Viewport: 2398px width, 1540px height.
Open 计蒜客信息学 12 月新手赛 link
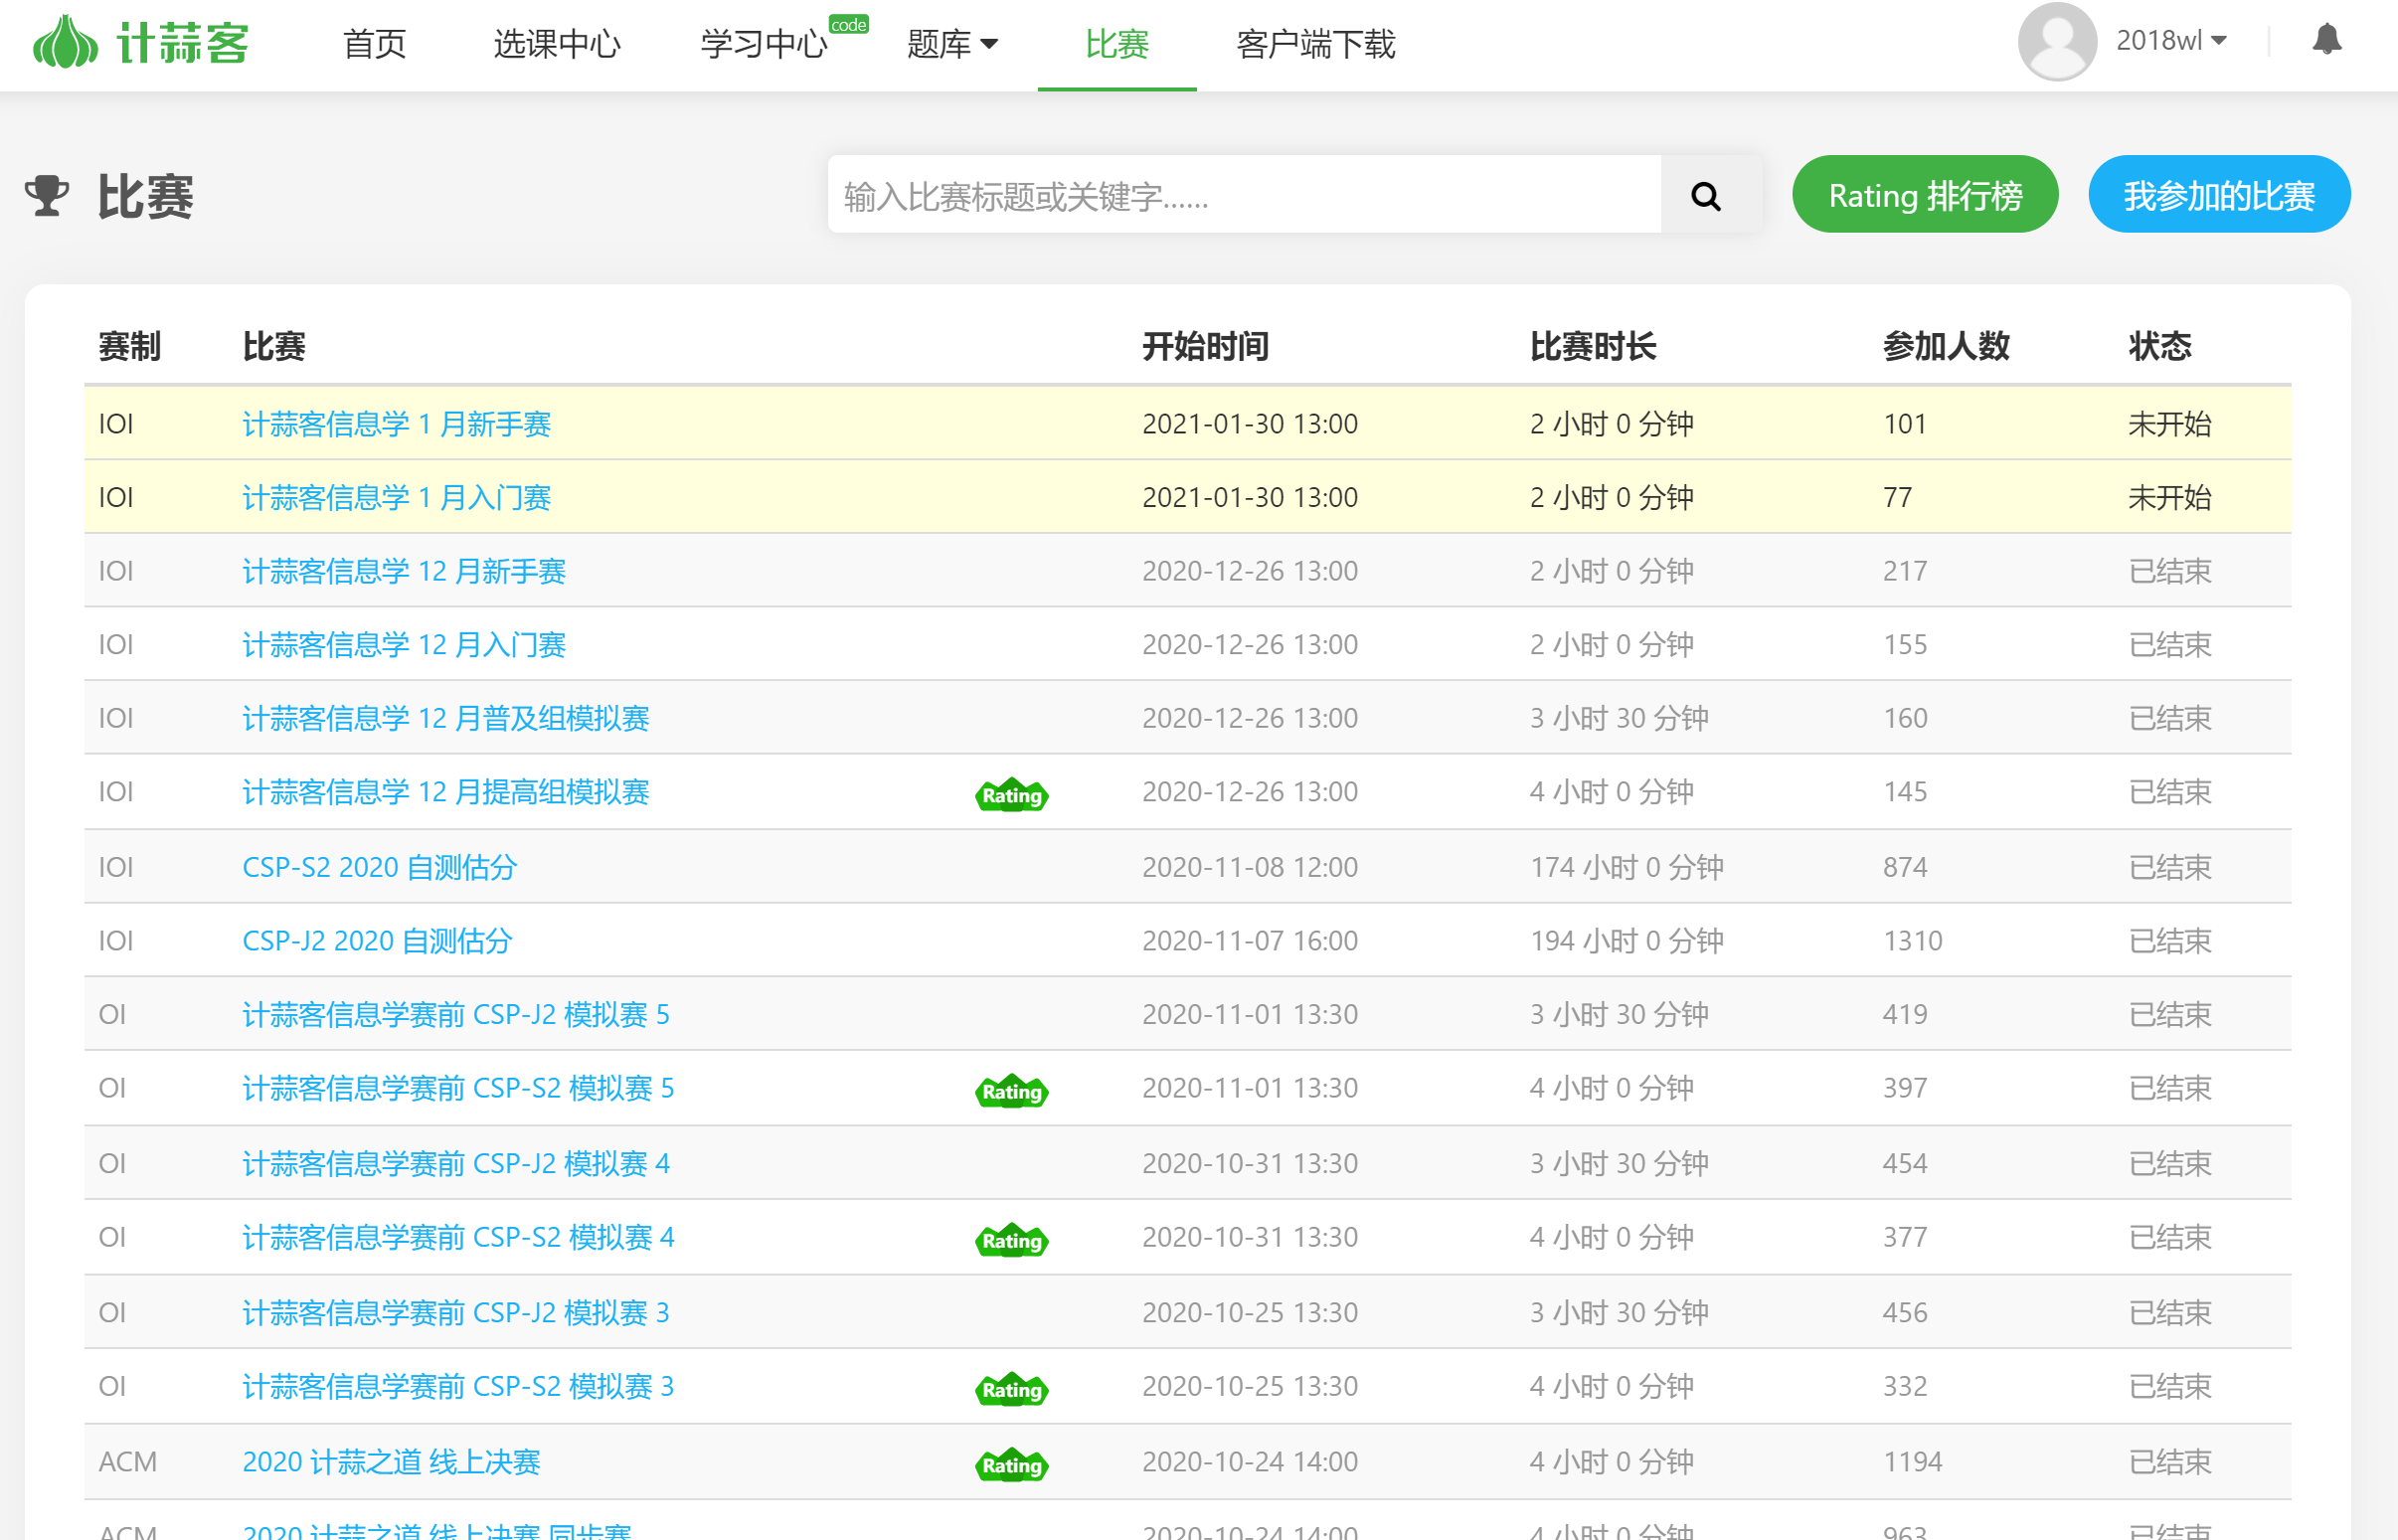[x=404, y=571]
